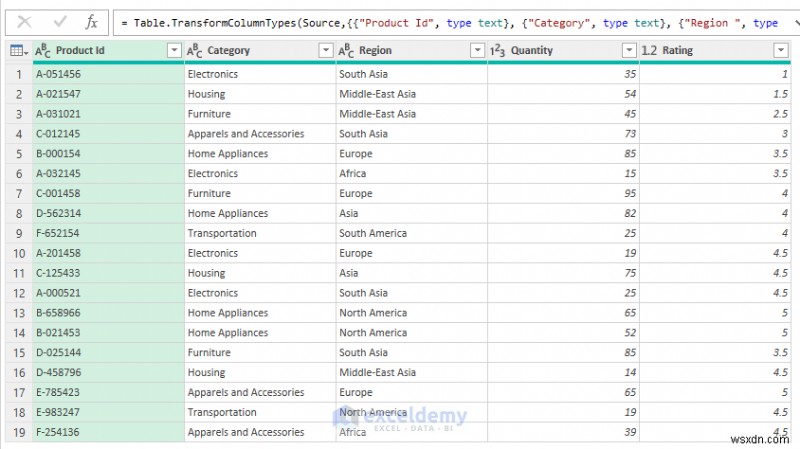
Task: Click Rating value 2.5 in row 3
Action: [780, 114]
